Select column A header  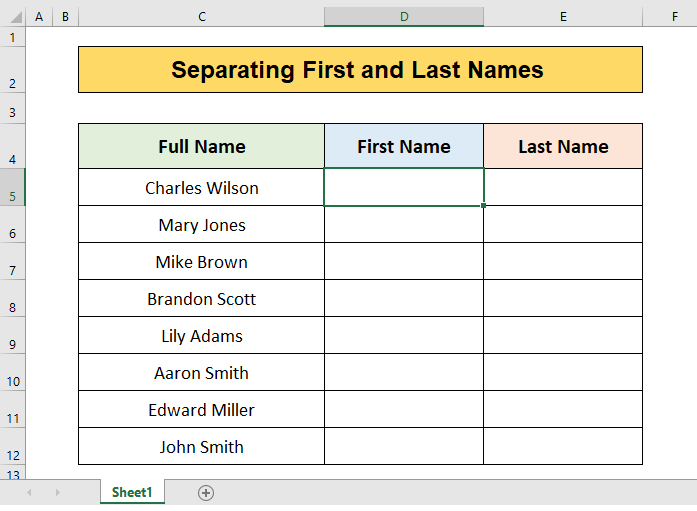pyautogui.click(x=38, y=17)
